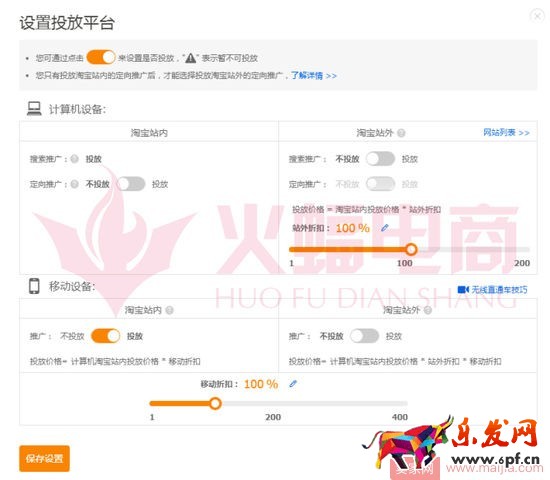Click the 400 label under 移动折扣 slider
This screenshot has width=550, height=480.
pyautogui.click(x=400, y=417)
